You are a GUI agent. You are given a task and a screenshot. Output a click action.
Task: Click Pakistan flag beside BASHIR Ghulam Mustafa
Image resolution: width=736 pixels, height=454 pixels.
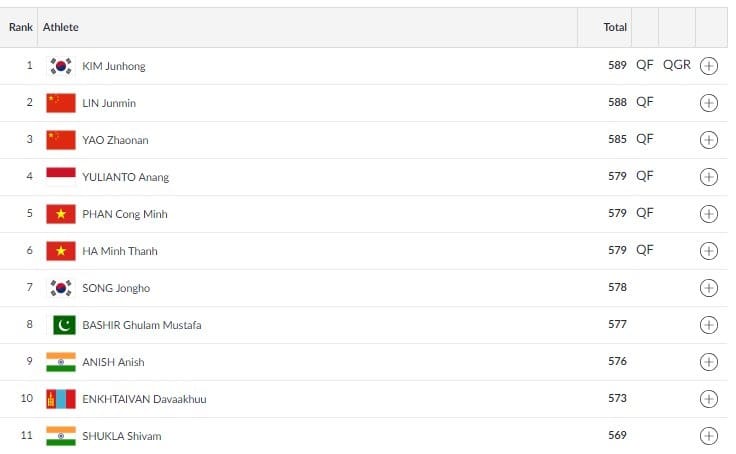pos(61,325)
